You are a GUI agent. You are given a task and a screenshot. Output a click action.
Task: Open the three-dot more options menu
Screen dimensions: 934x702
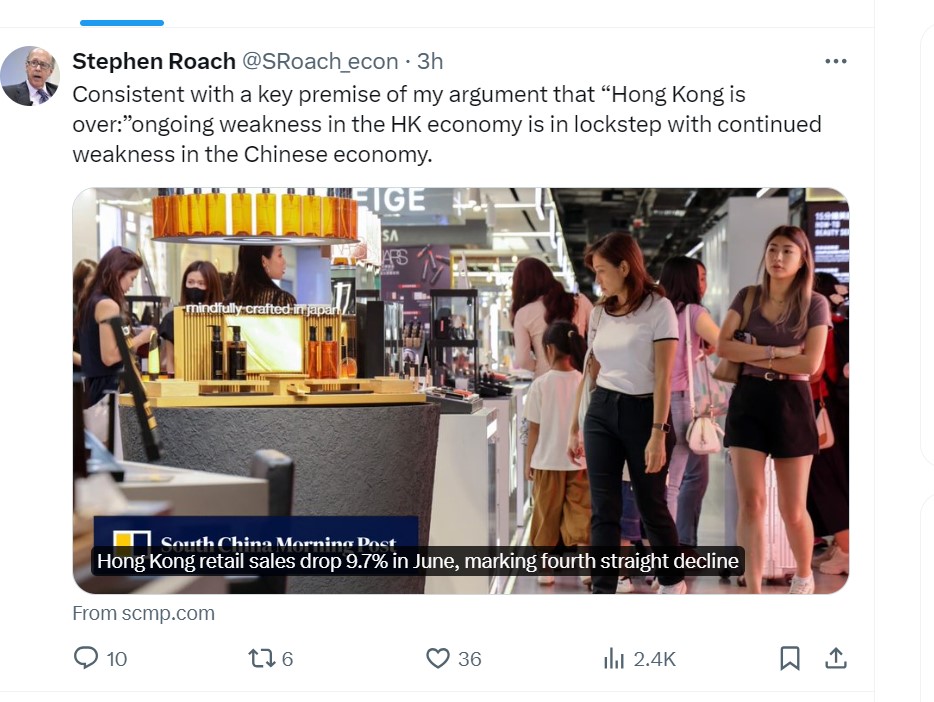[835, 61]
